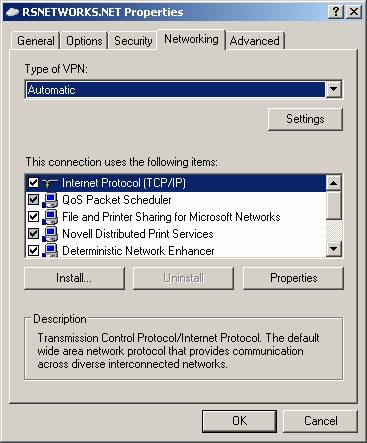The image size is (367, 443).
Task: Select the Automatic VPN type field
Action: tap(175, 90)
